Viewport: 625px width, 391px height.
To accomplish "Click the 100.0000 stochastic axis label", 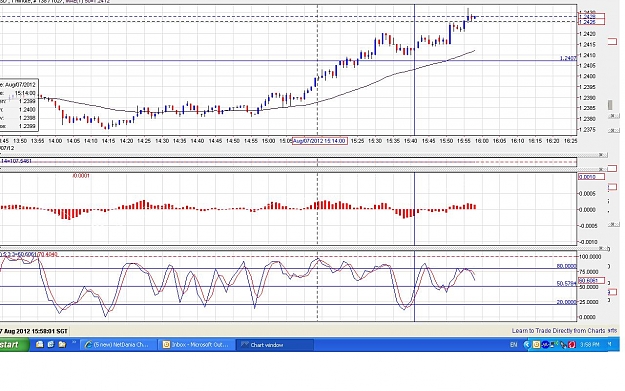I will (x=590, y=257).
